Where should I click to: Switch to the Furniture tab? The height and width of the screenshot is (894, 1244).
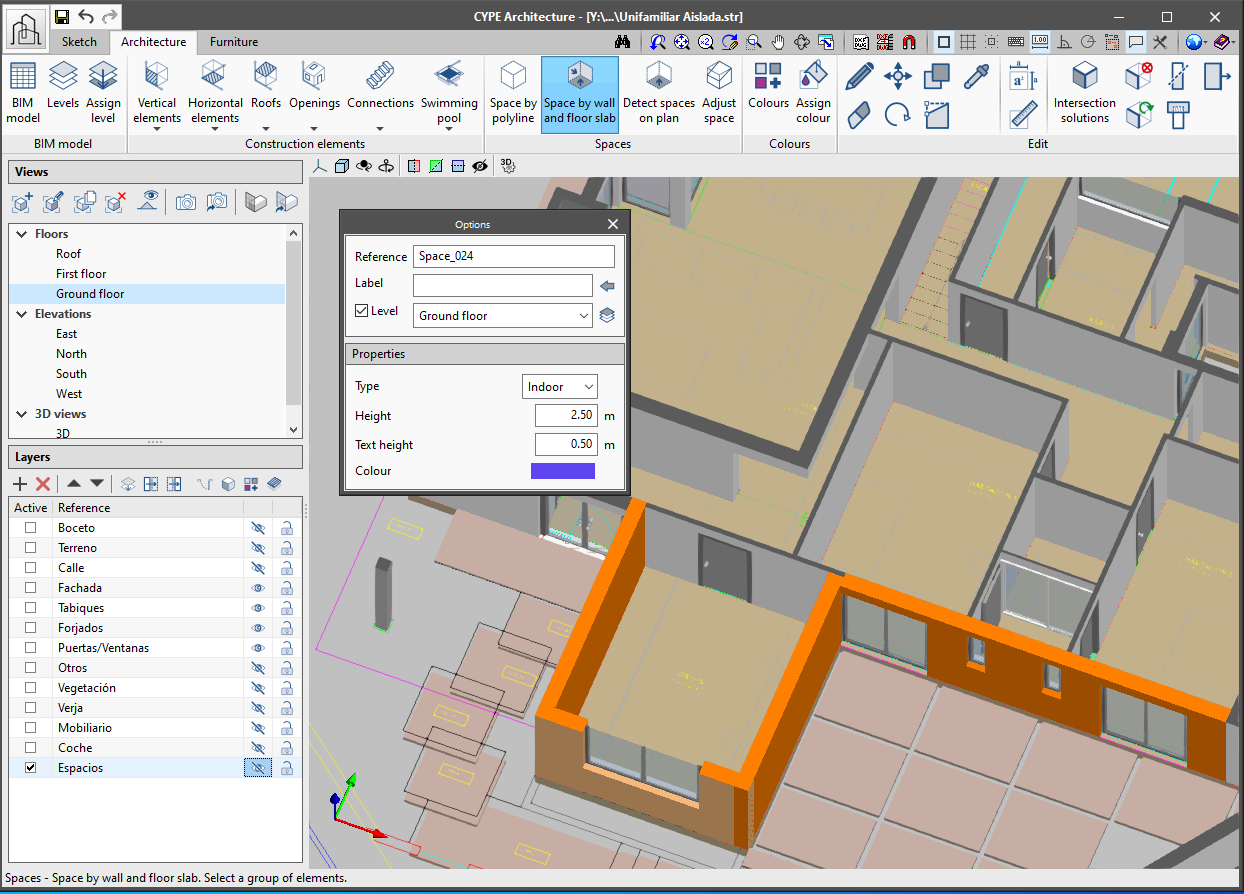234,42
